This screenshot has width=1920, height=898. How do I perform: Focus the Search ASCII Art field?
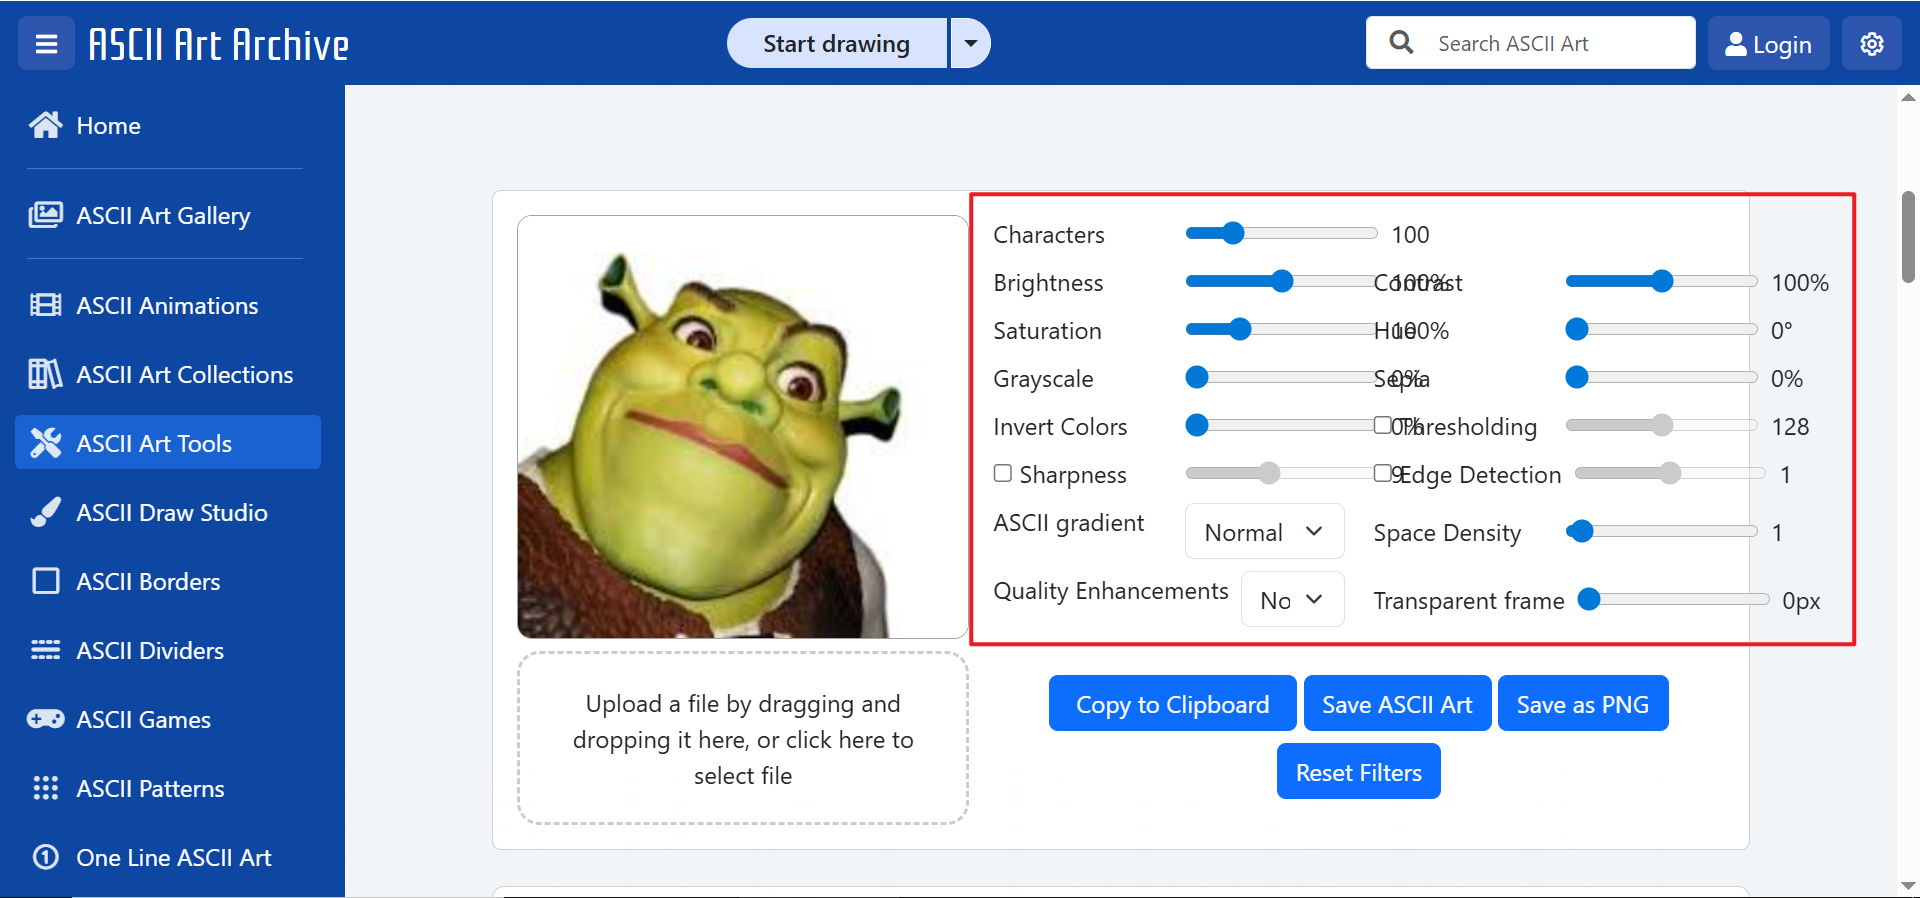tap(1531, 43)
